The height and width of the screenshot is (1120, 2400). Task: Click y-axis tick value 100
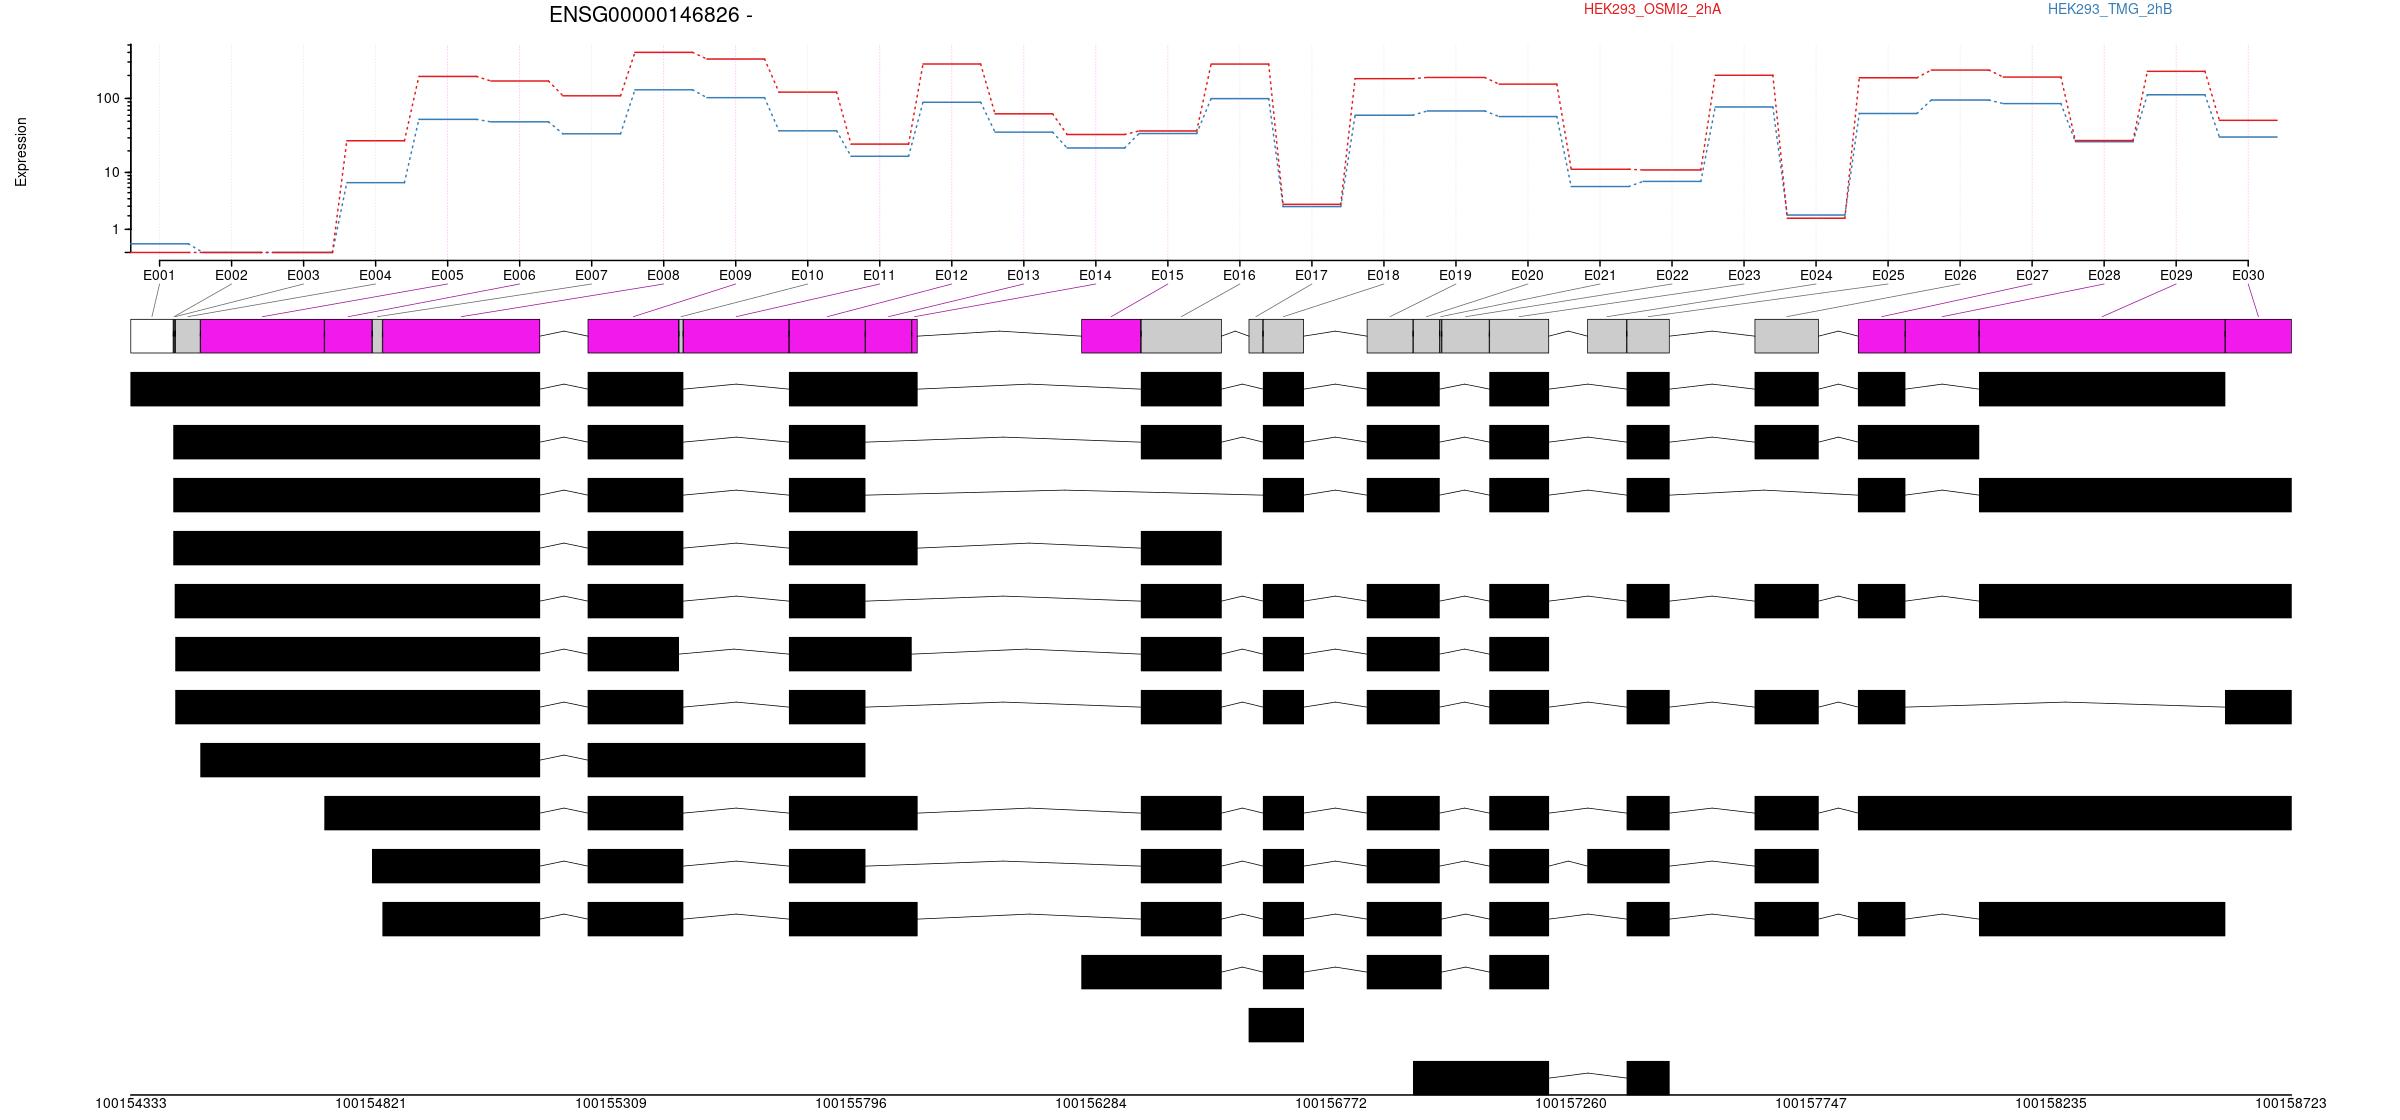point(108,98)
